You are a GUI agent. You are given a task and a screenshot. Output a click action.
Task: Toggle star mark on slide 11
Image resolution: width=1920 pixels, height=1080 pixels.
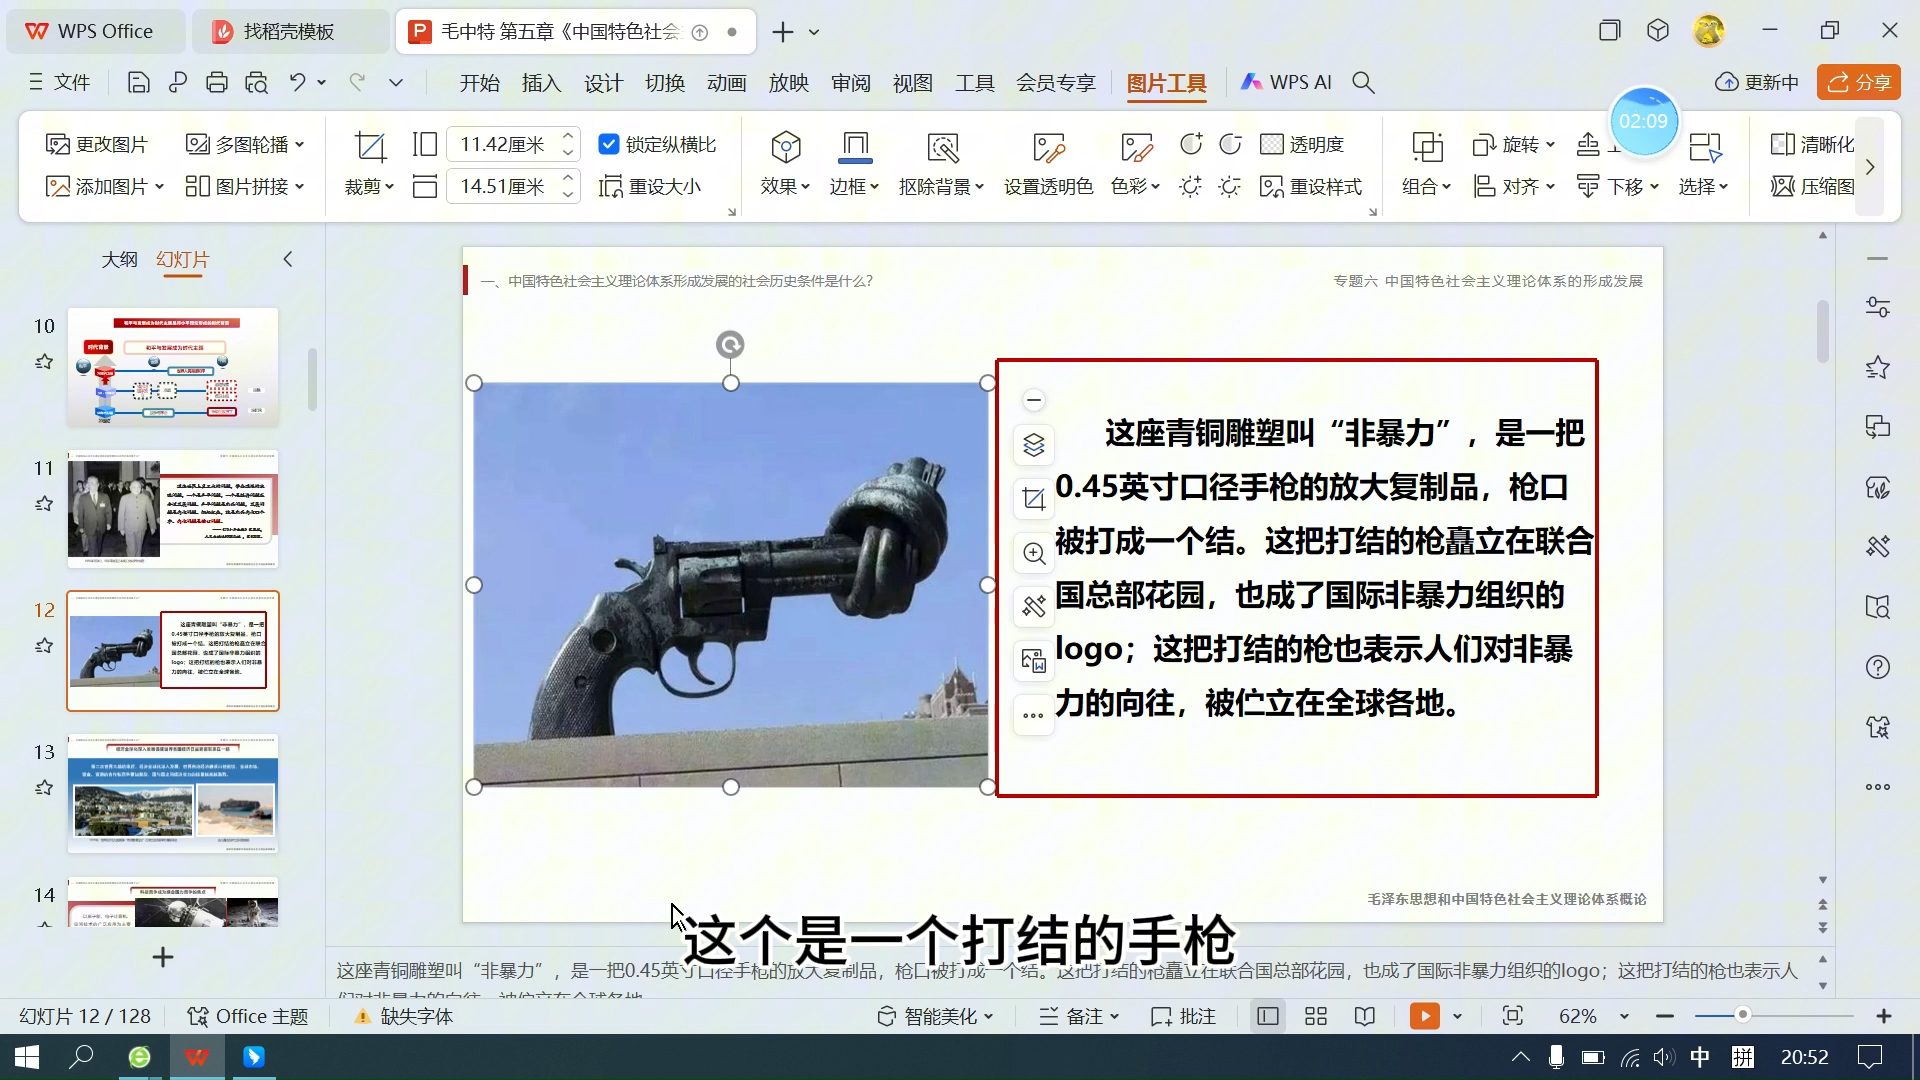pyautogui.click(x=44, y=504)
